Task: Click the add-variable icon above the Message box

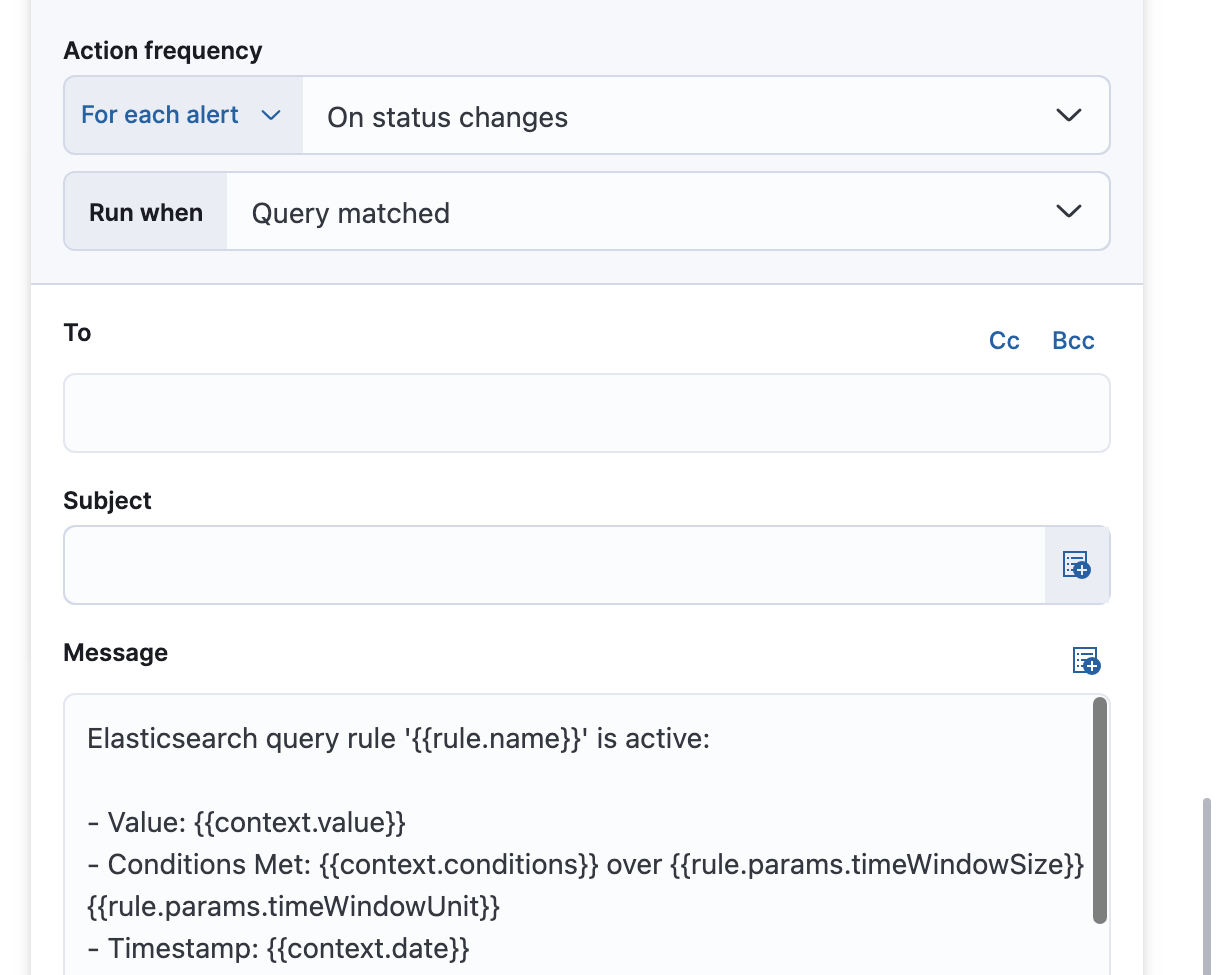Action: (x=1084, y=661)
